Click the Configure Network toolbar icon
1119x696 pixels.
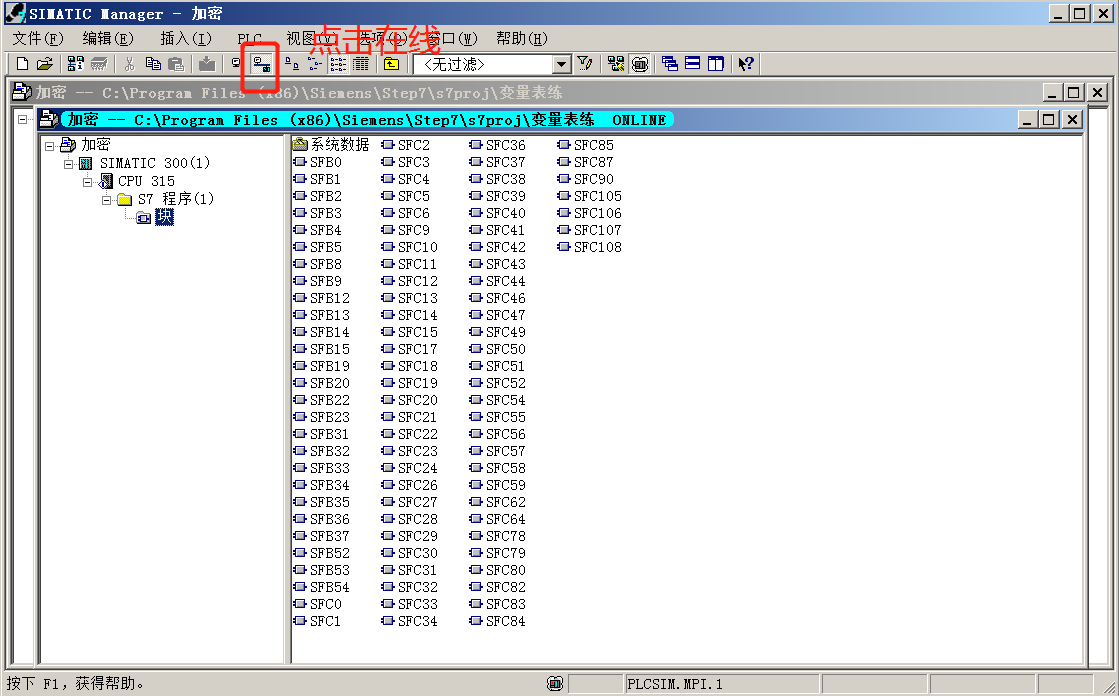pyautogui.click(x=616, y=64)
